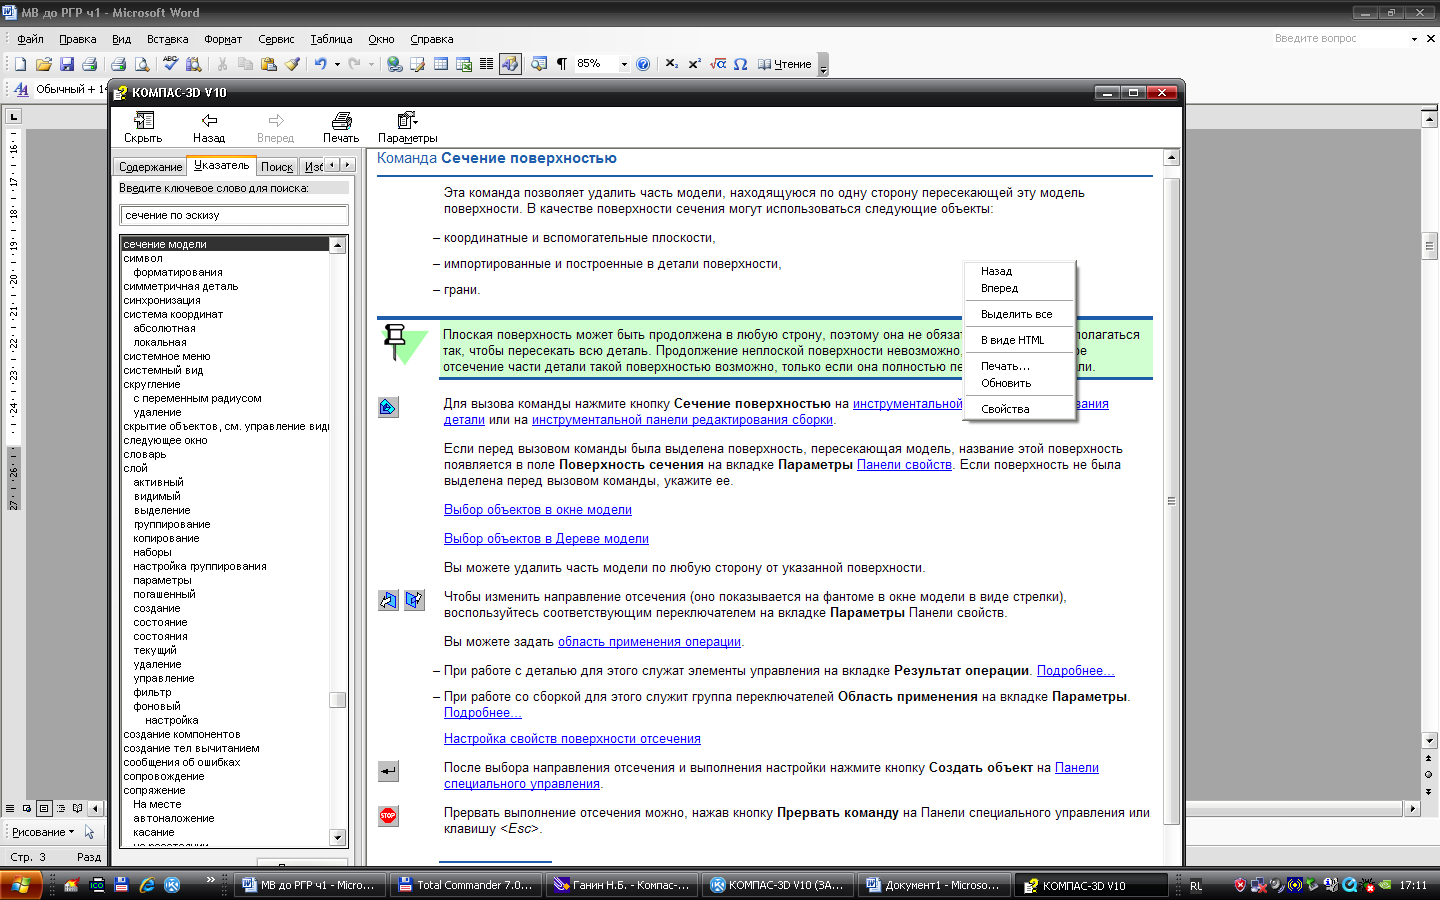
Task: Click the Columns icon in Word toolbar
Action: 487,64
